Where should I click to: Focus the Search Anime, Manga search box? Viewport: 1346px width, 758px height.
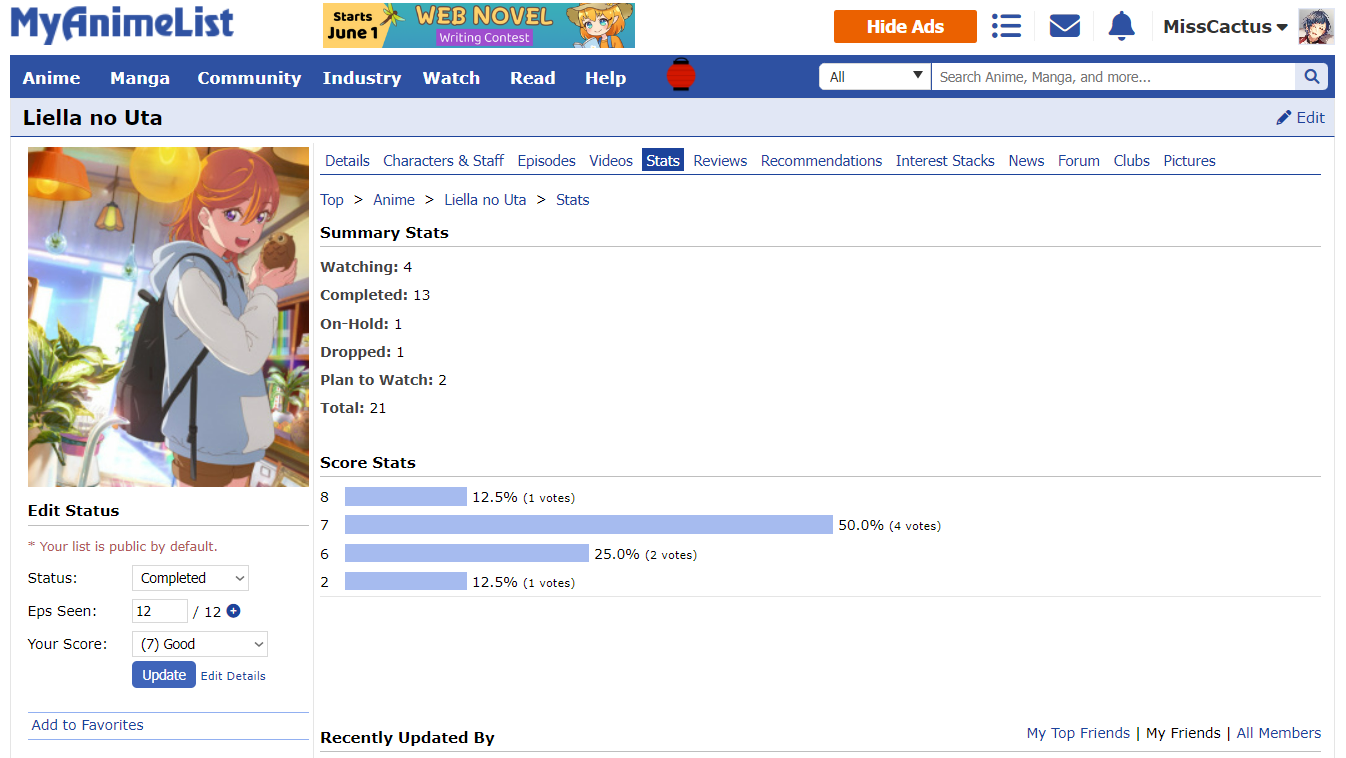tap(1113, 77)
